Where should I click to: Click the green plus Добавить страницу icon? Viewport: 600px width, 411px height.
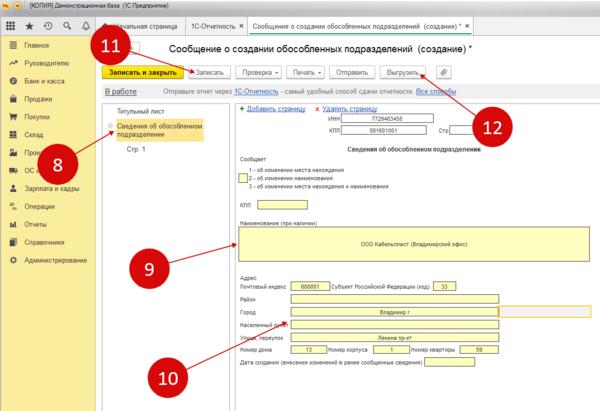click(x=242, y=108)
